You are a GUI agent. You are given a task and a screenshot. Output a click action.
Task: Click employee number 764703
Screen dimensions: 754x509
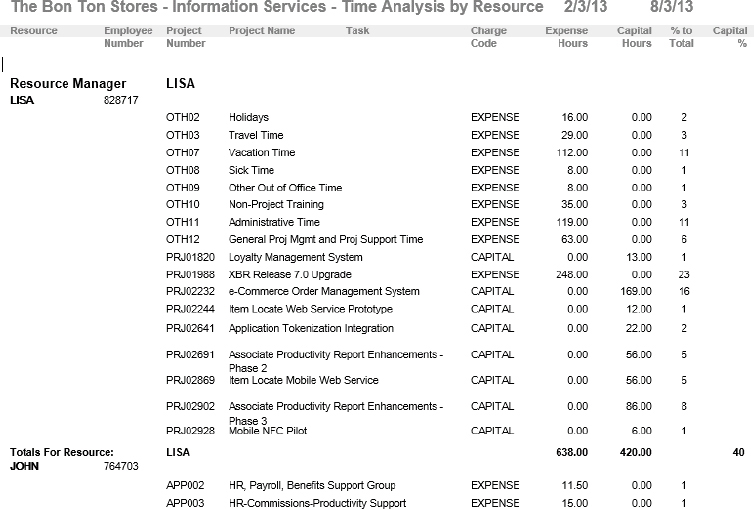pyautogui.click(x=121, y=466)
